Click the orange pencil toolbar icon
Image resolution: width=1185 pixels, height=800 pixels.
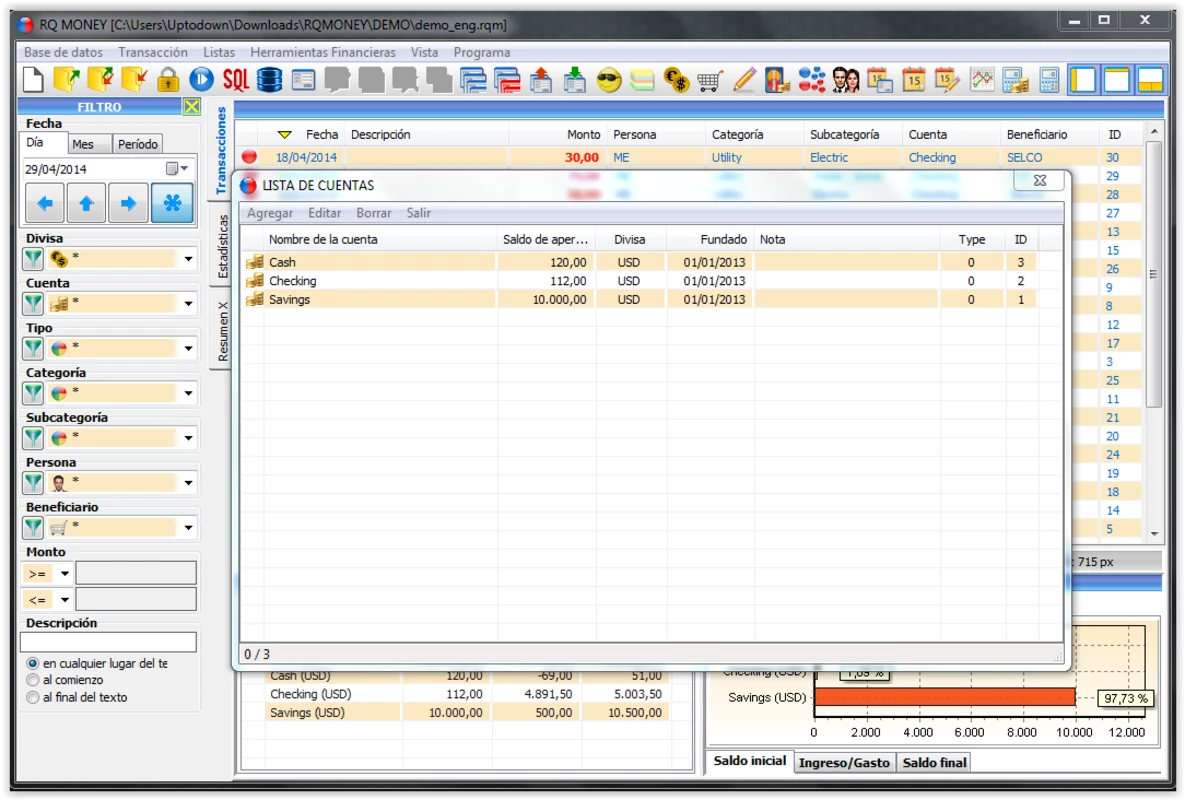coord(744,79)
